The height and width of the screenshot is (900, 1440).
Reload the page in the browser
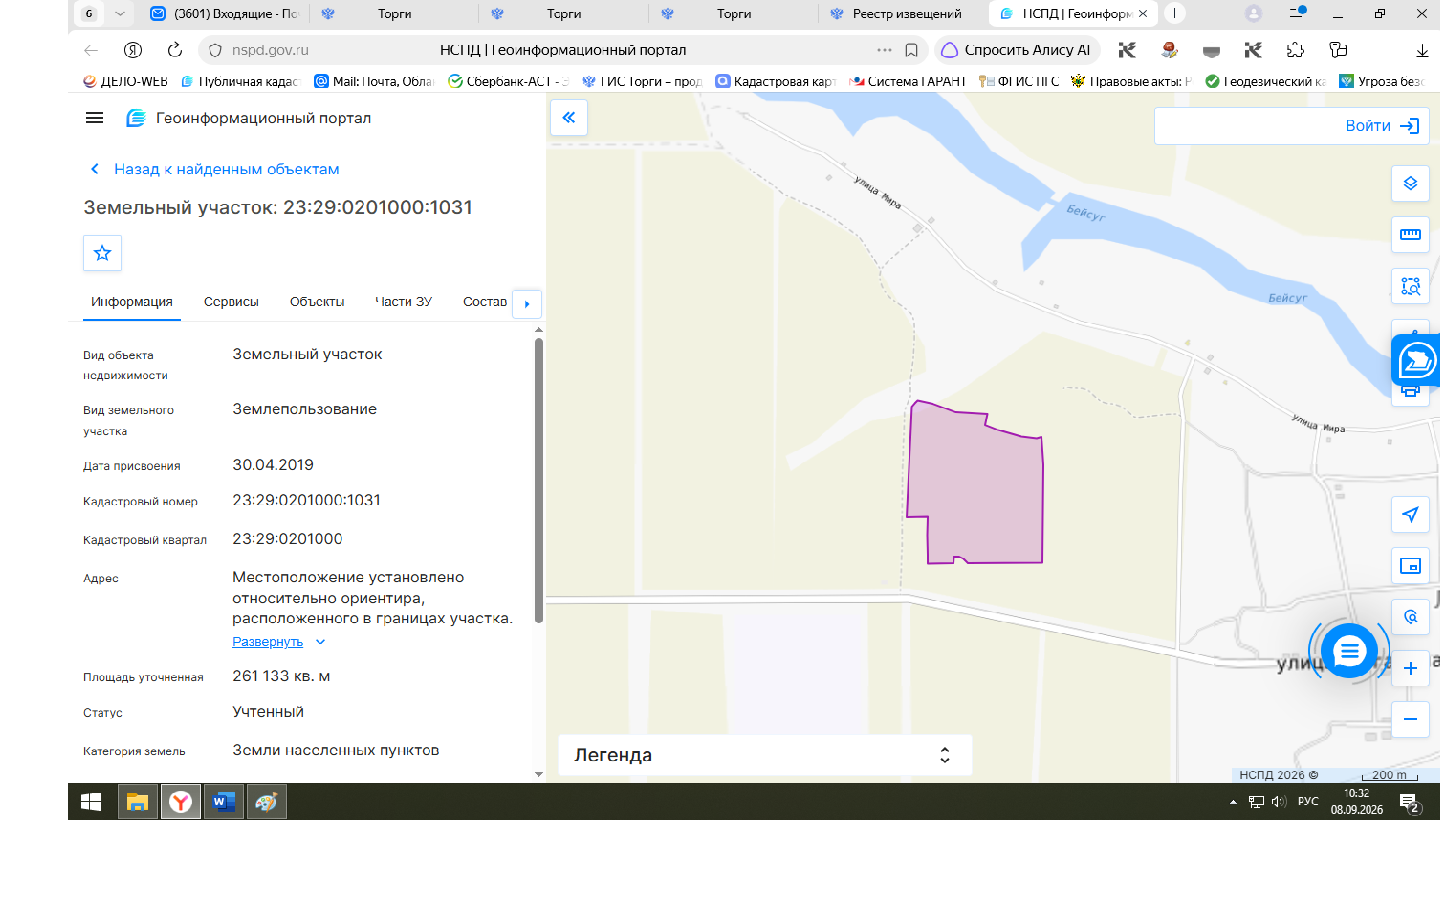pyautogui.click(x=174, y=50)
